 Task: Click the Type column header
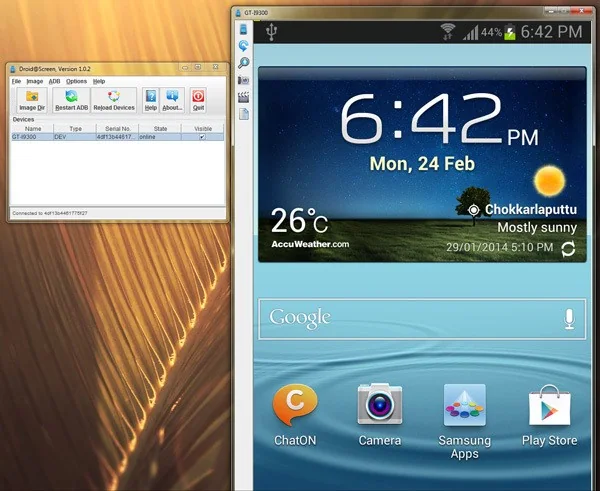(75, 129)
